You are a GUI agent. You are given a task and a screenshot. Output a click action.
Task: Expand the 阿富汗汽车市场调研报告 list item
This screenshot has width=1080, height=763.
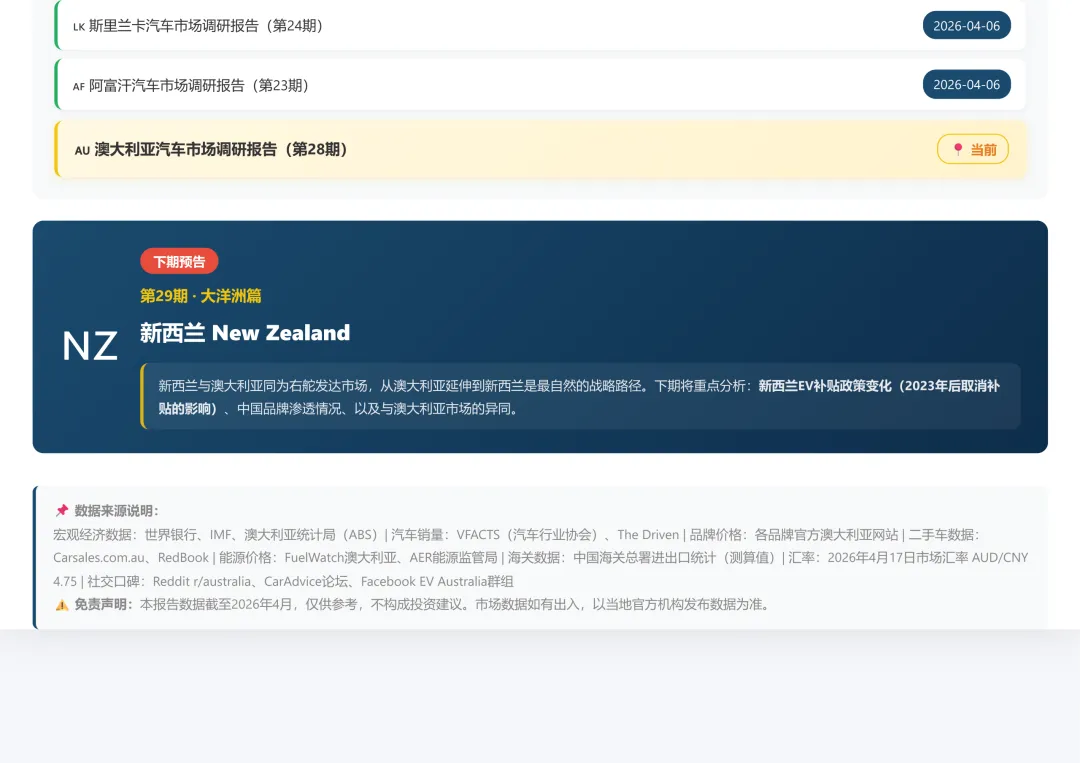point(540,87)
